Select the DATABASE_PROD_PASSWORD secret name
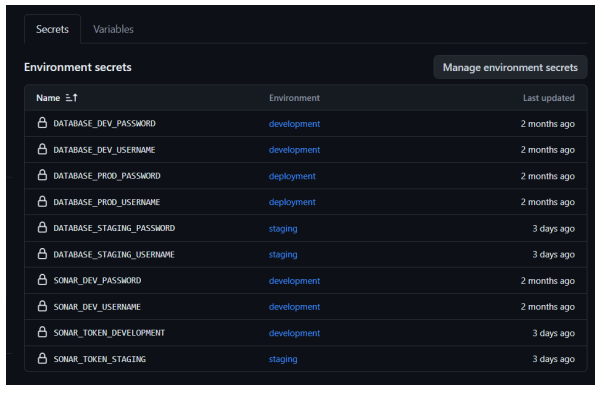This screenshot has width=605, height=396. [107, 176]
